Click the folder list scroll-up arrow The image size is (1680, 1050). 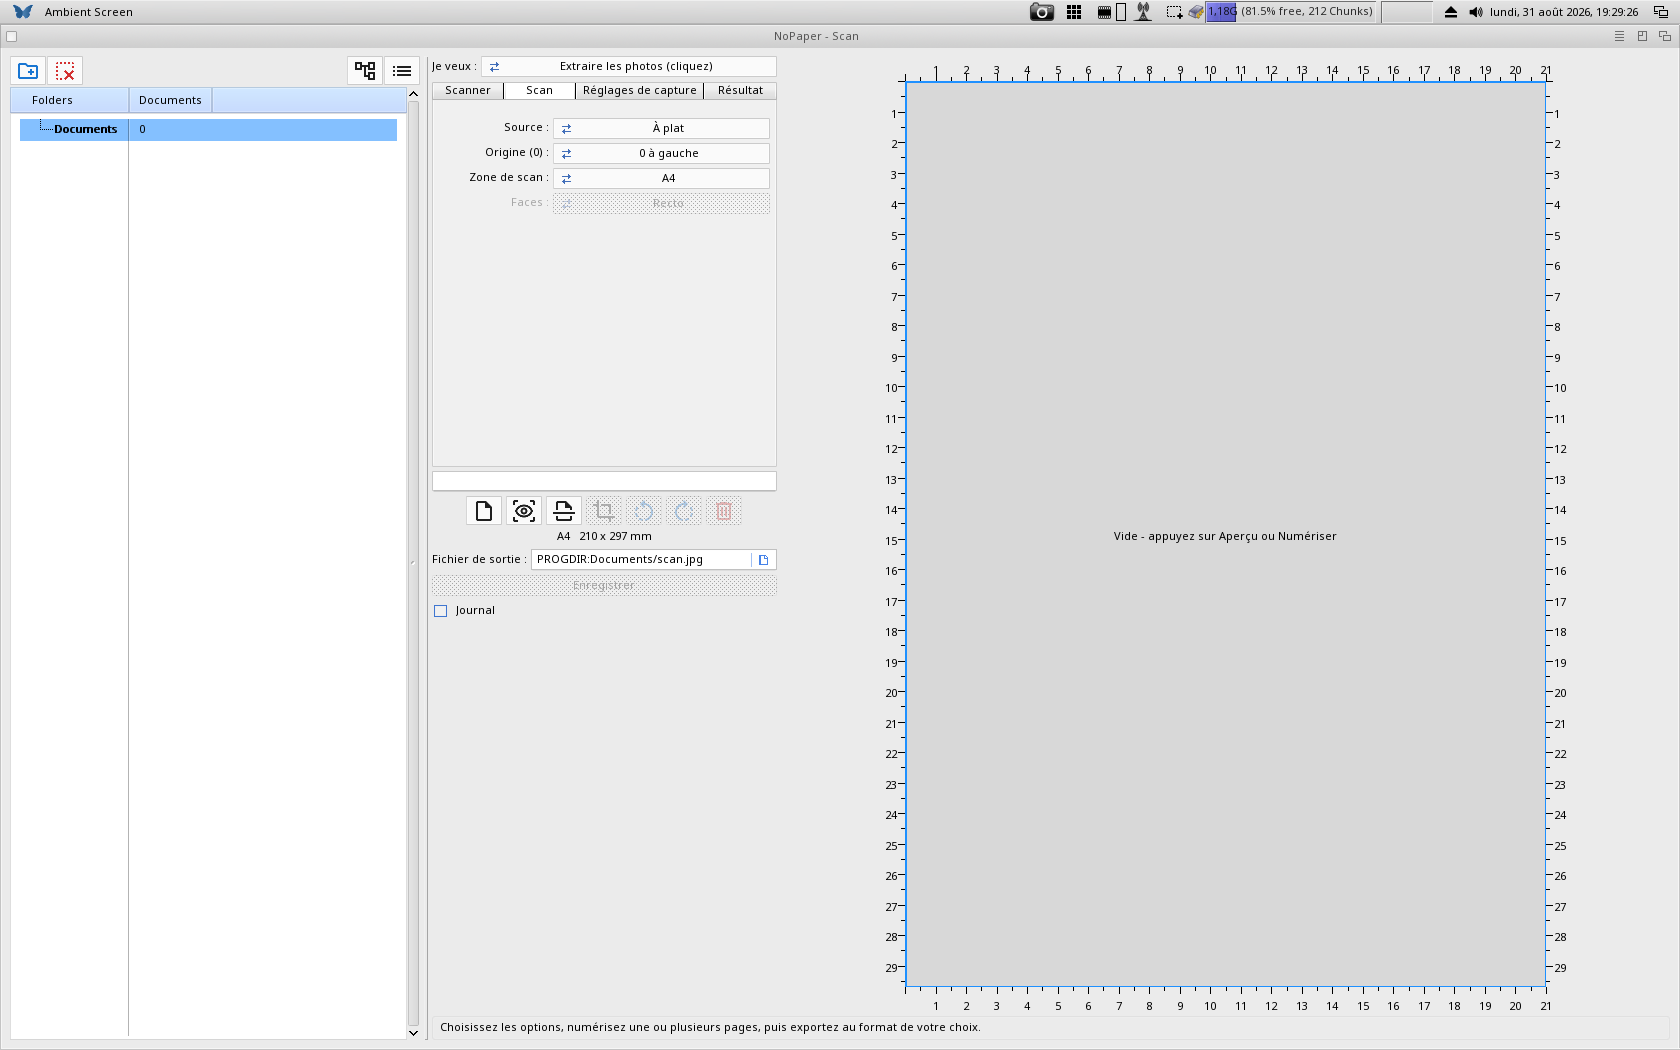pos(413,94)
